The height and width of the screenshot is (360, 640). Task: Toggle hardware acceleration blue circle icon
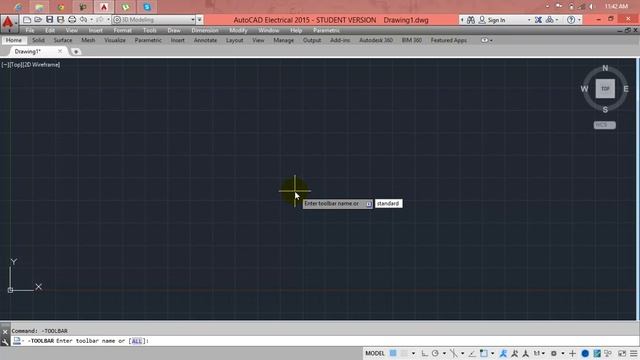pyautogui.click(x=585, y=353)
